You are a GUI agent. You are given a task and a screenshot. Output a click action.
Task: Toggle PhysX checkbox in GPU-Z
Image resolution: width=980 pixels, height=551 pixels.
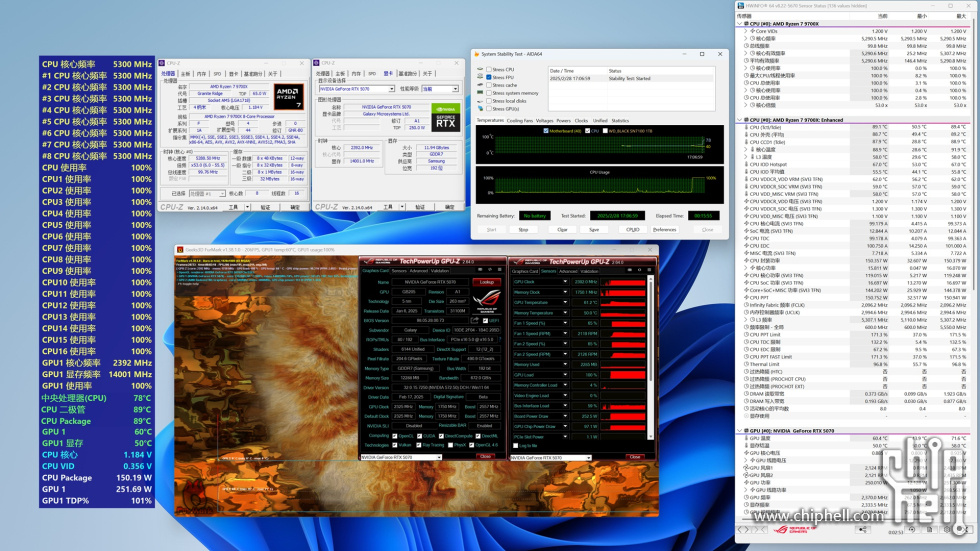pyautogui.click(x=451, y=445)
